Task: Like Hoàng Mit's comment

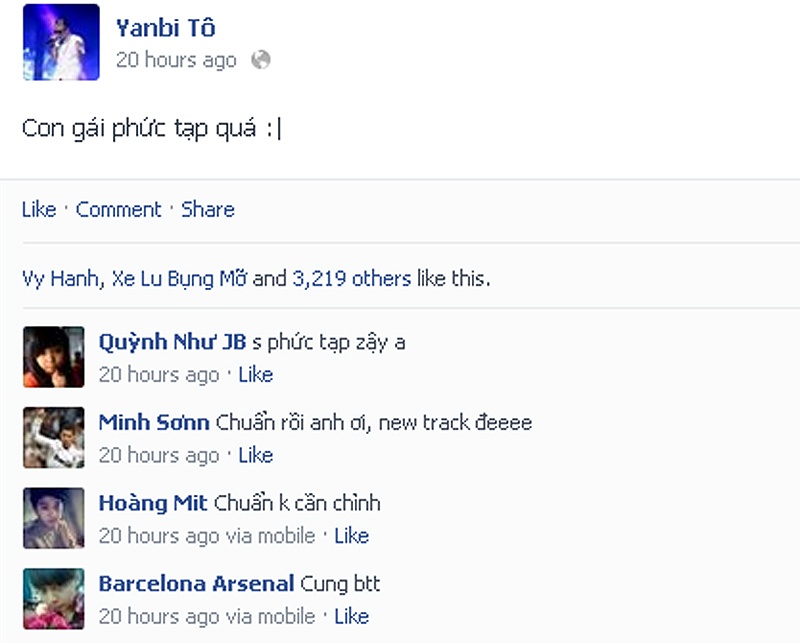Action: [352, 536]
